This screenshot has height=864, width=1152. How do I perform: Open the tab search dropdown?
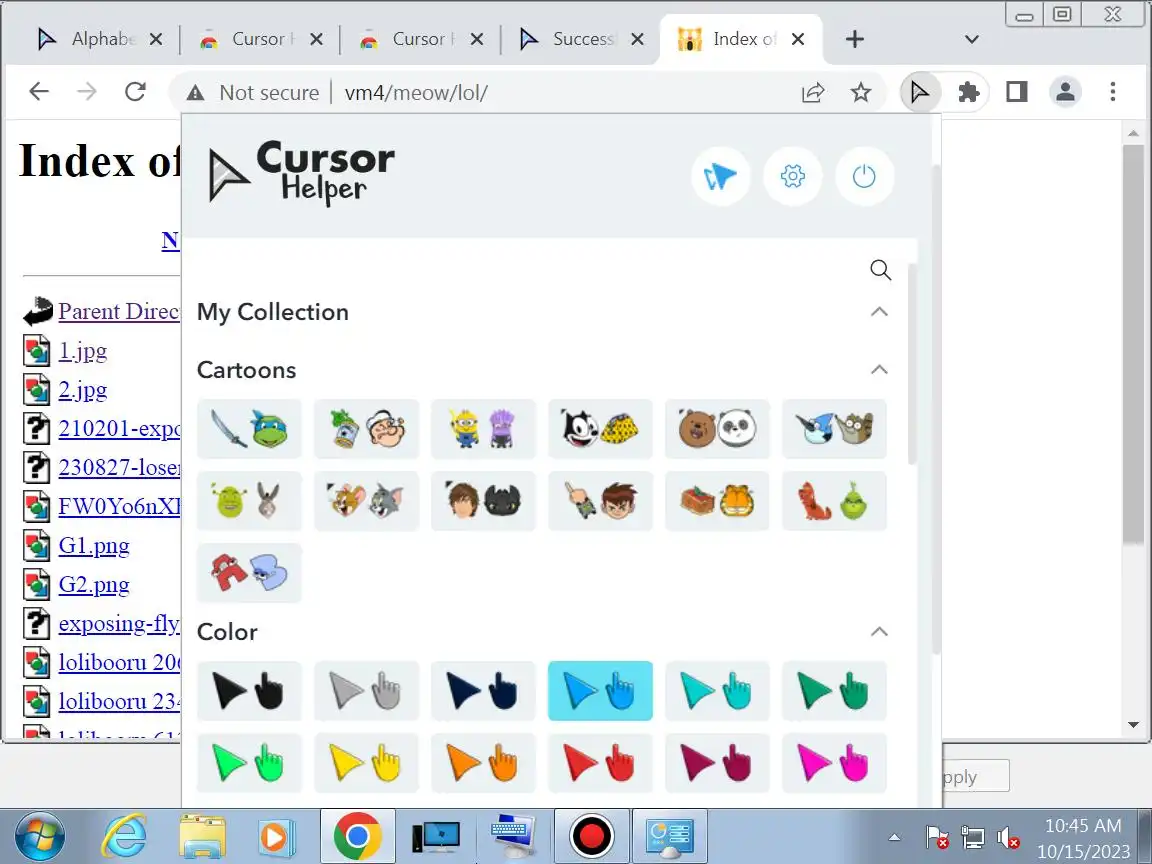pyautogui.click(x=971, y=39)
